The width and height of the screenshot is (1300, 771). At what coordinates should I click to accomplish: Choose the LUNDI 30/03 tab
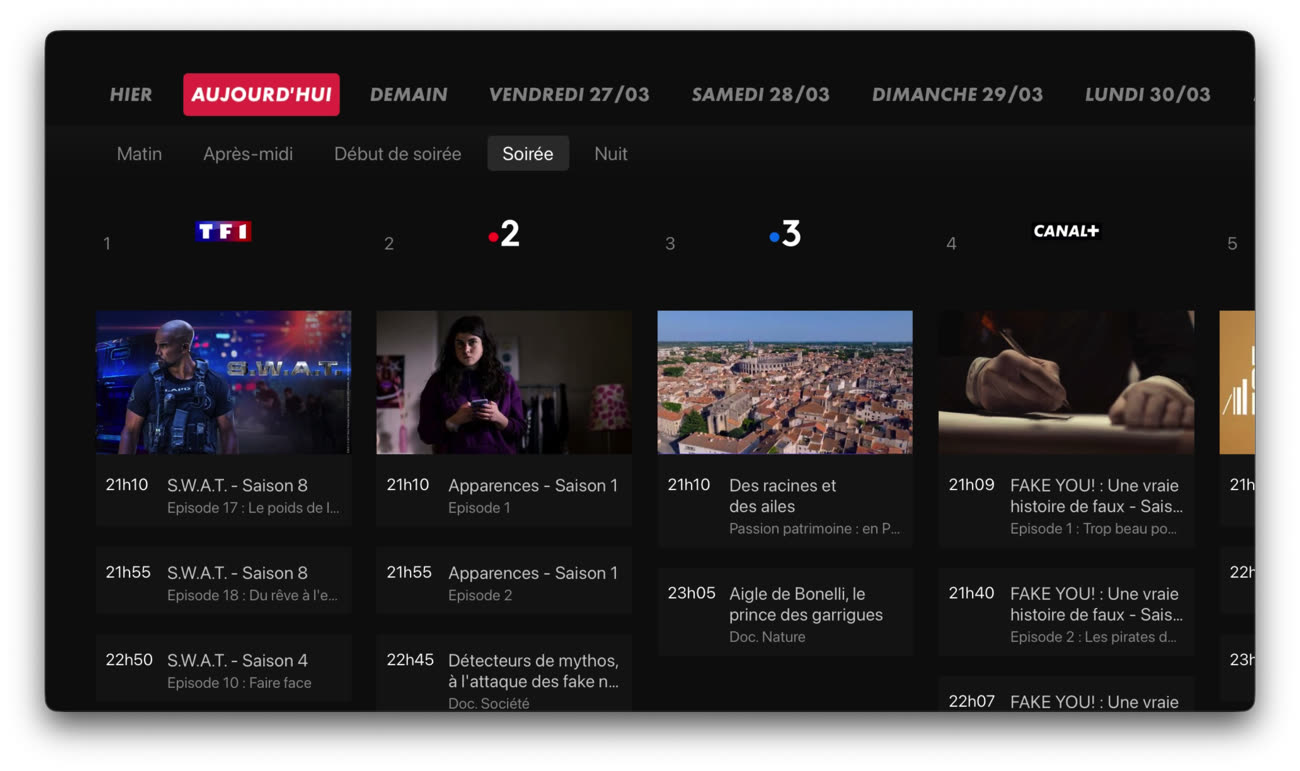(x=1147, y=95)
